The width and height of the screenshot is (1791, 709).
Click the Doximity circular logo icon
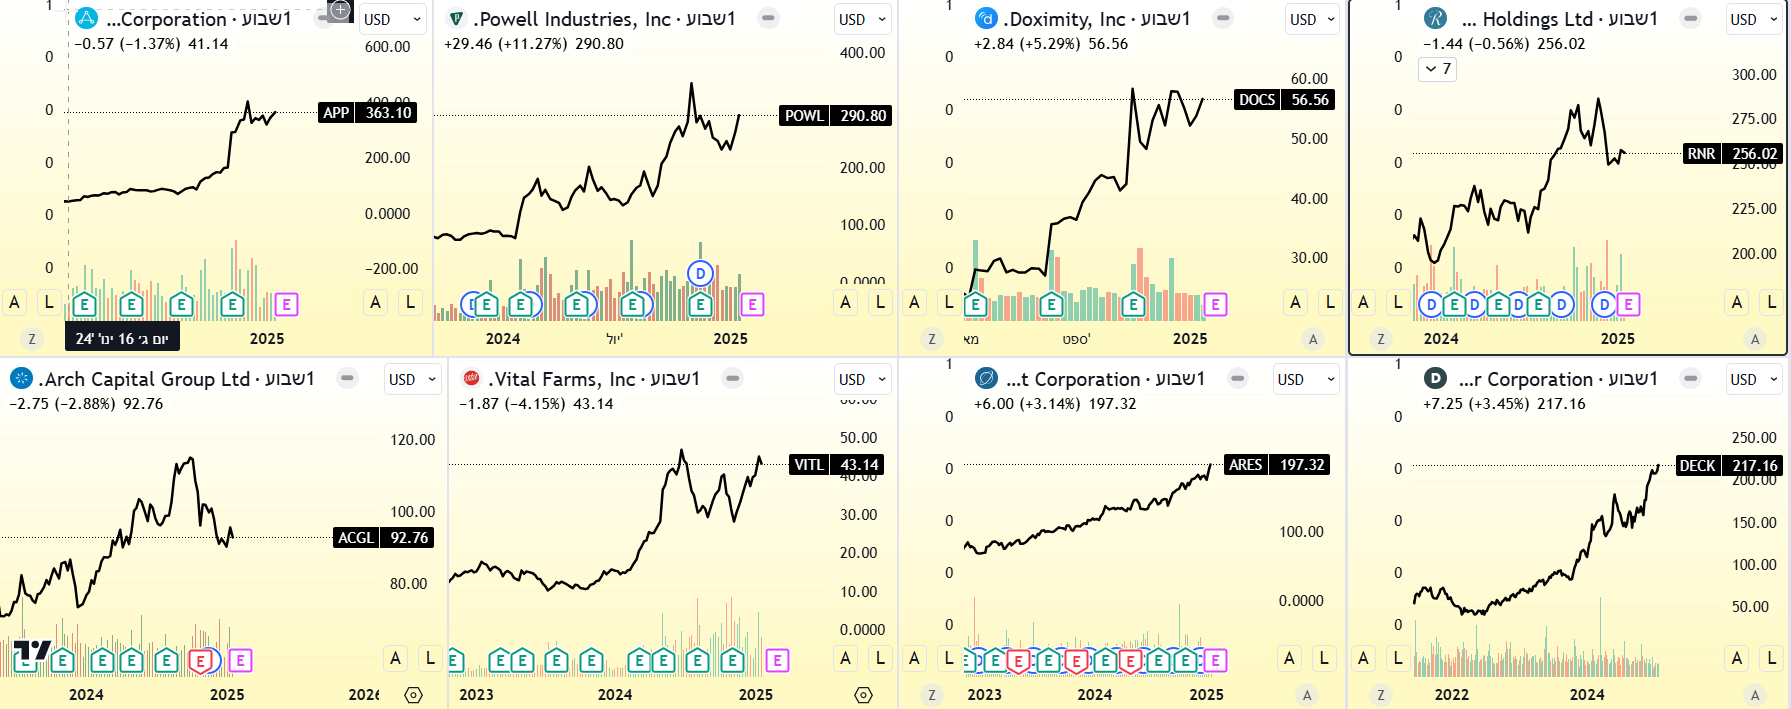click(986, 17)
